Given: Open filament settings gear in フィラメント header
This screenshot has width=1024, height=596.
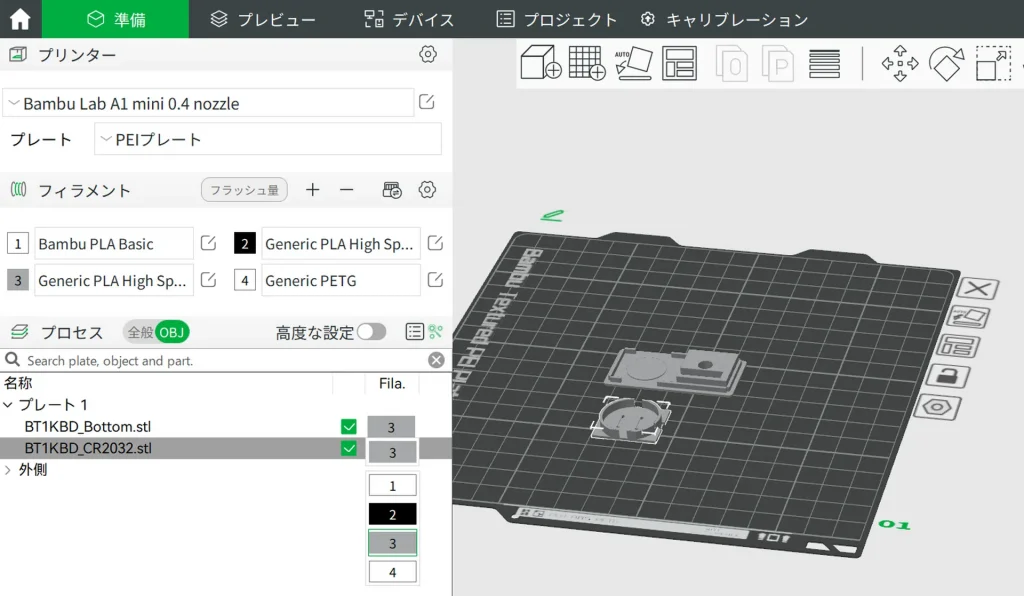Looking at the screenshot, I should pyautogui.click(x=427, y=190).
